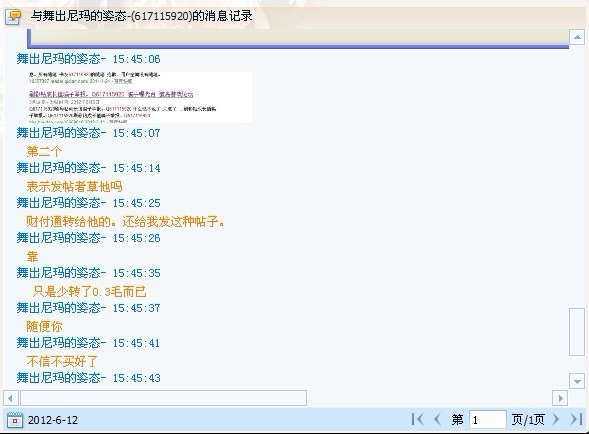Click sender name at timestamp 15:45:14
The image size is (589, 434).
[x=61, y=168]
